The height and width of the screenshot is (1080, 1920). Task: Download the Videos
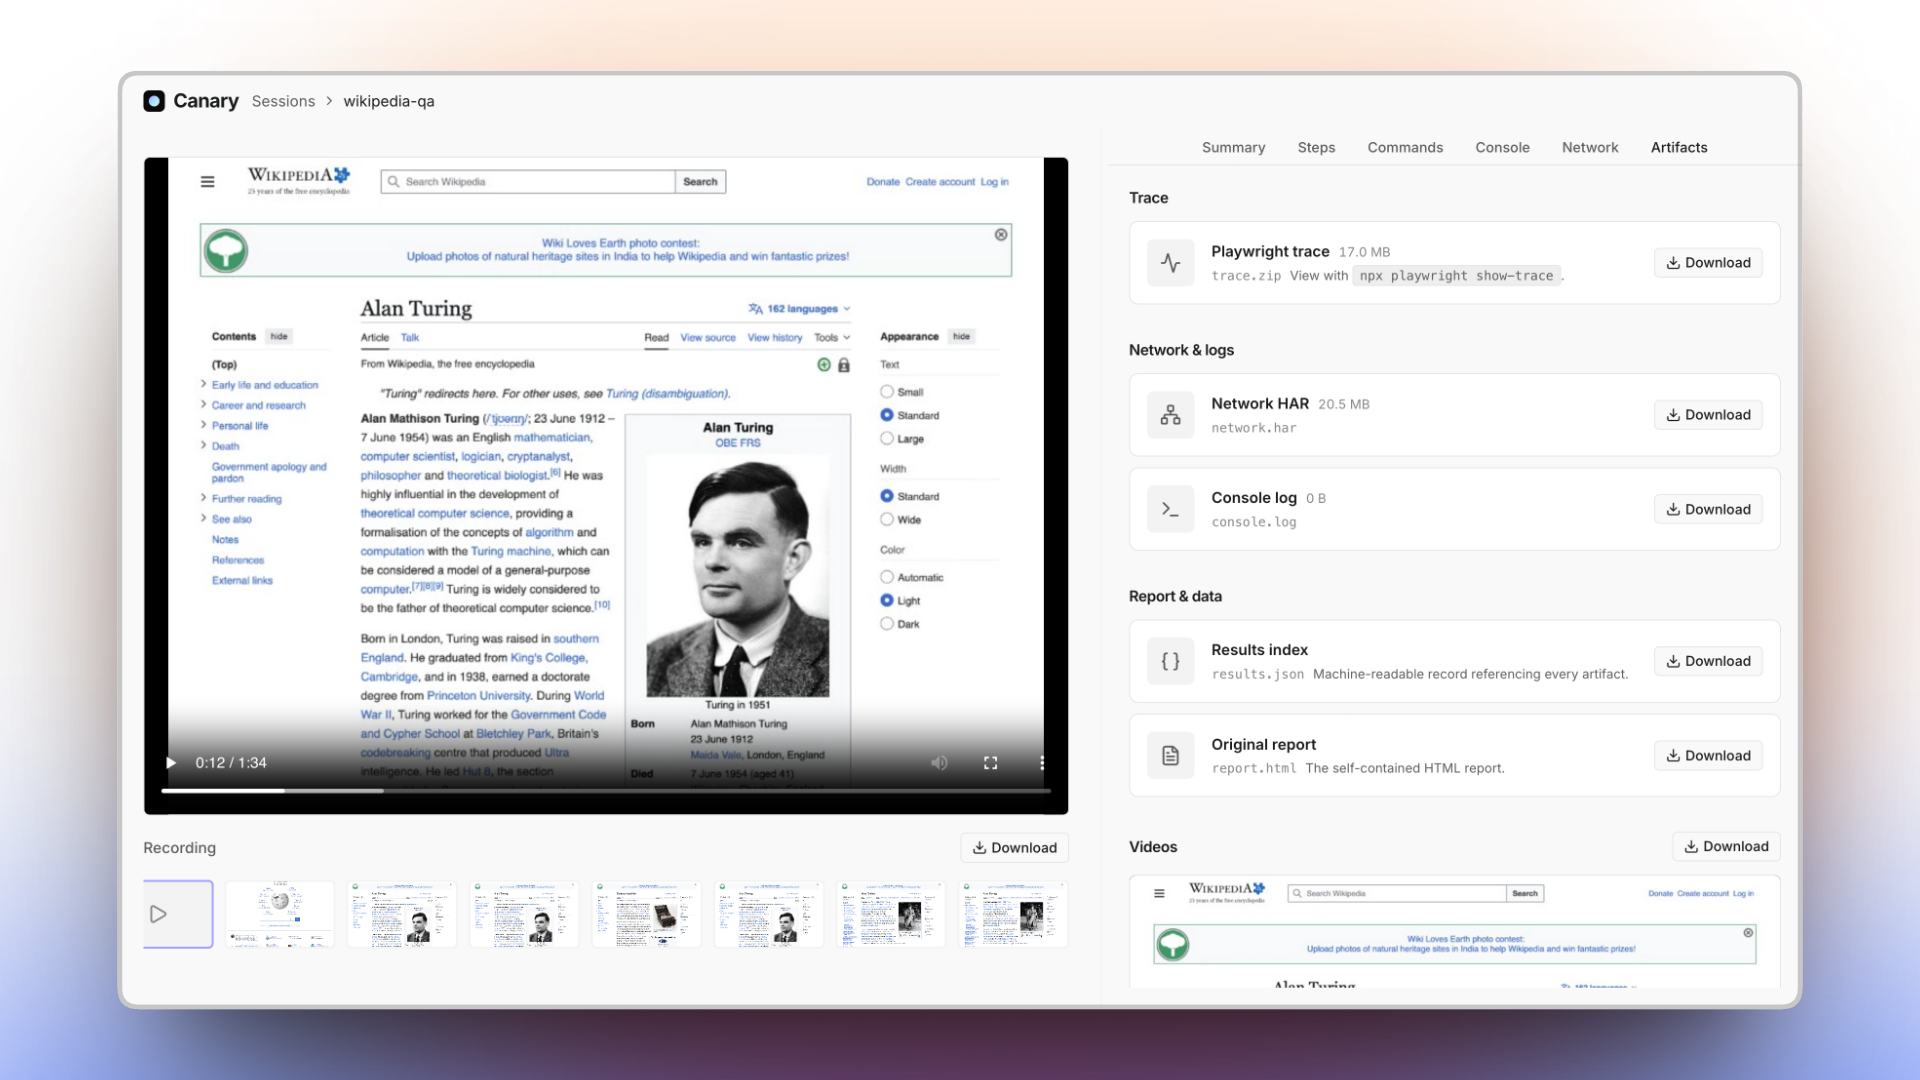tap(1726, 847)
